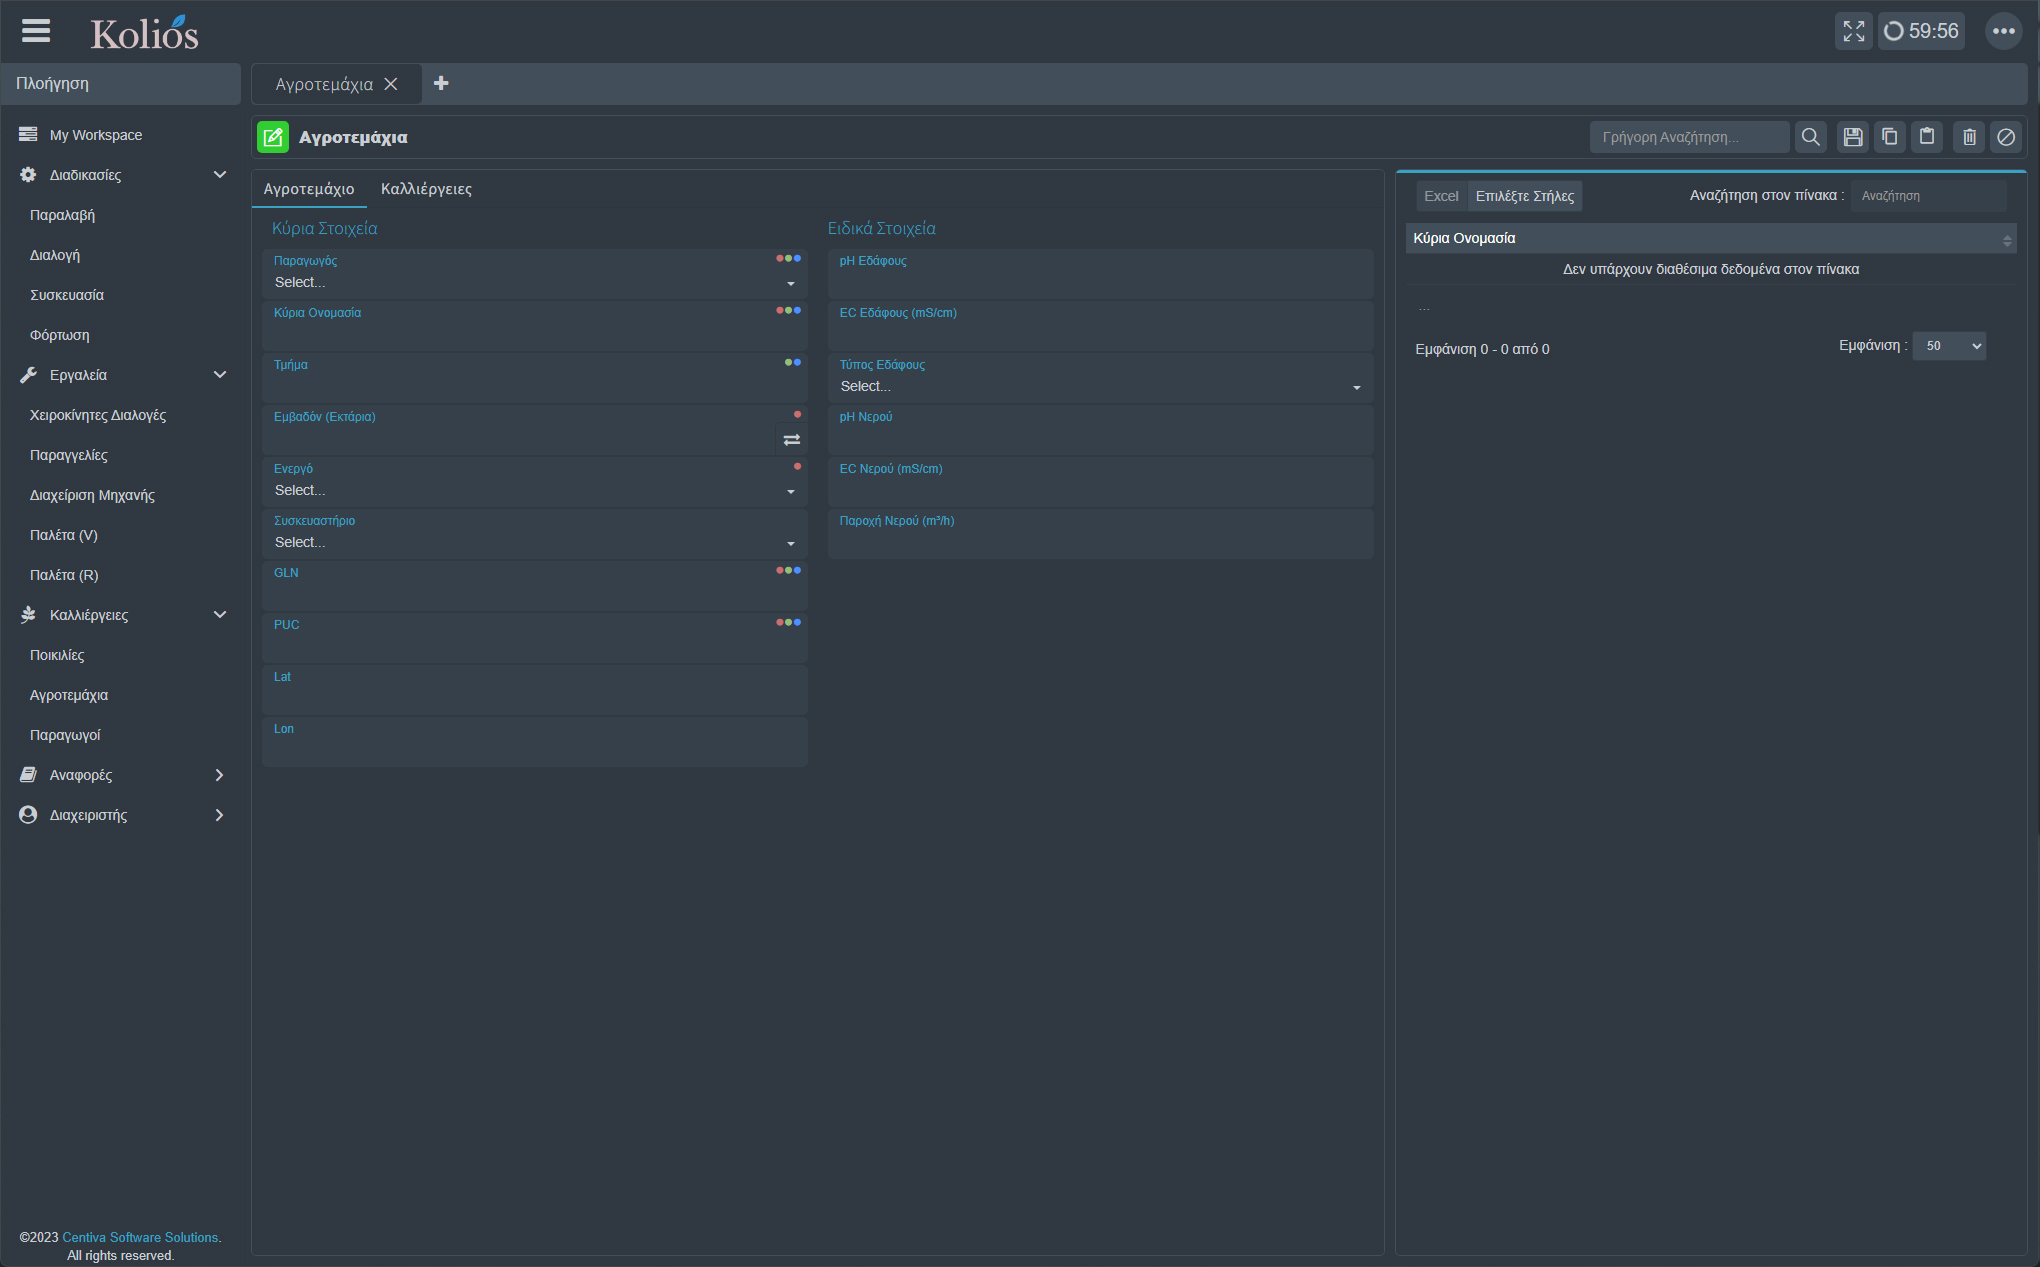
Task: Click the plant icon beside Καλλιέργειες
Action: pyautogui.click(x=28, y=614)
